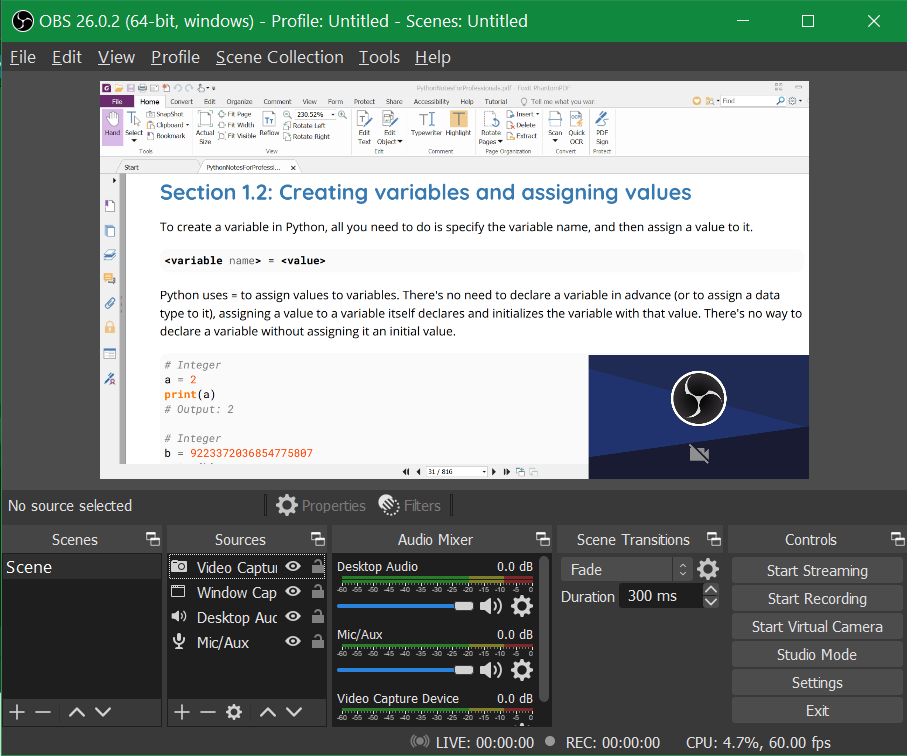Screen dimensions: 907x756
Task: Open Mic/Aux audio settings gear
Action: (x=522, y=670)
